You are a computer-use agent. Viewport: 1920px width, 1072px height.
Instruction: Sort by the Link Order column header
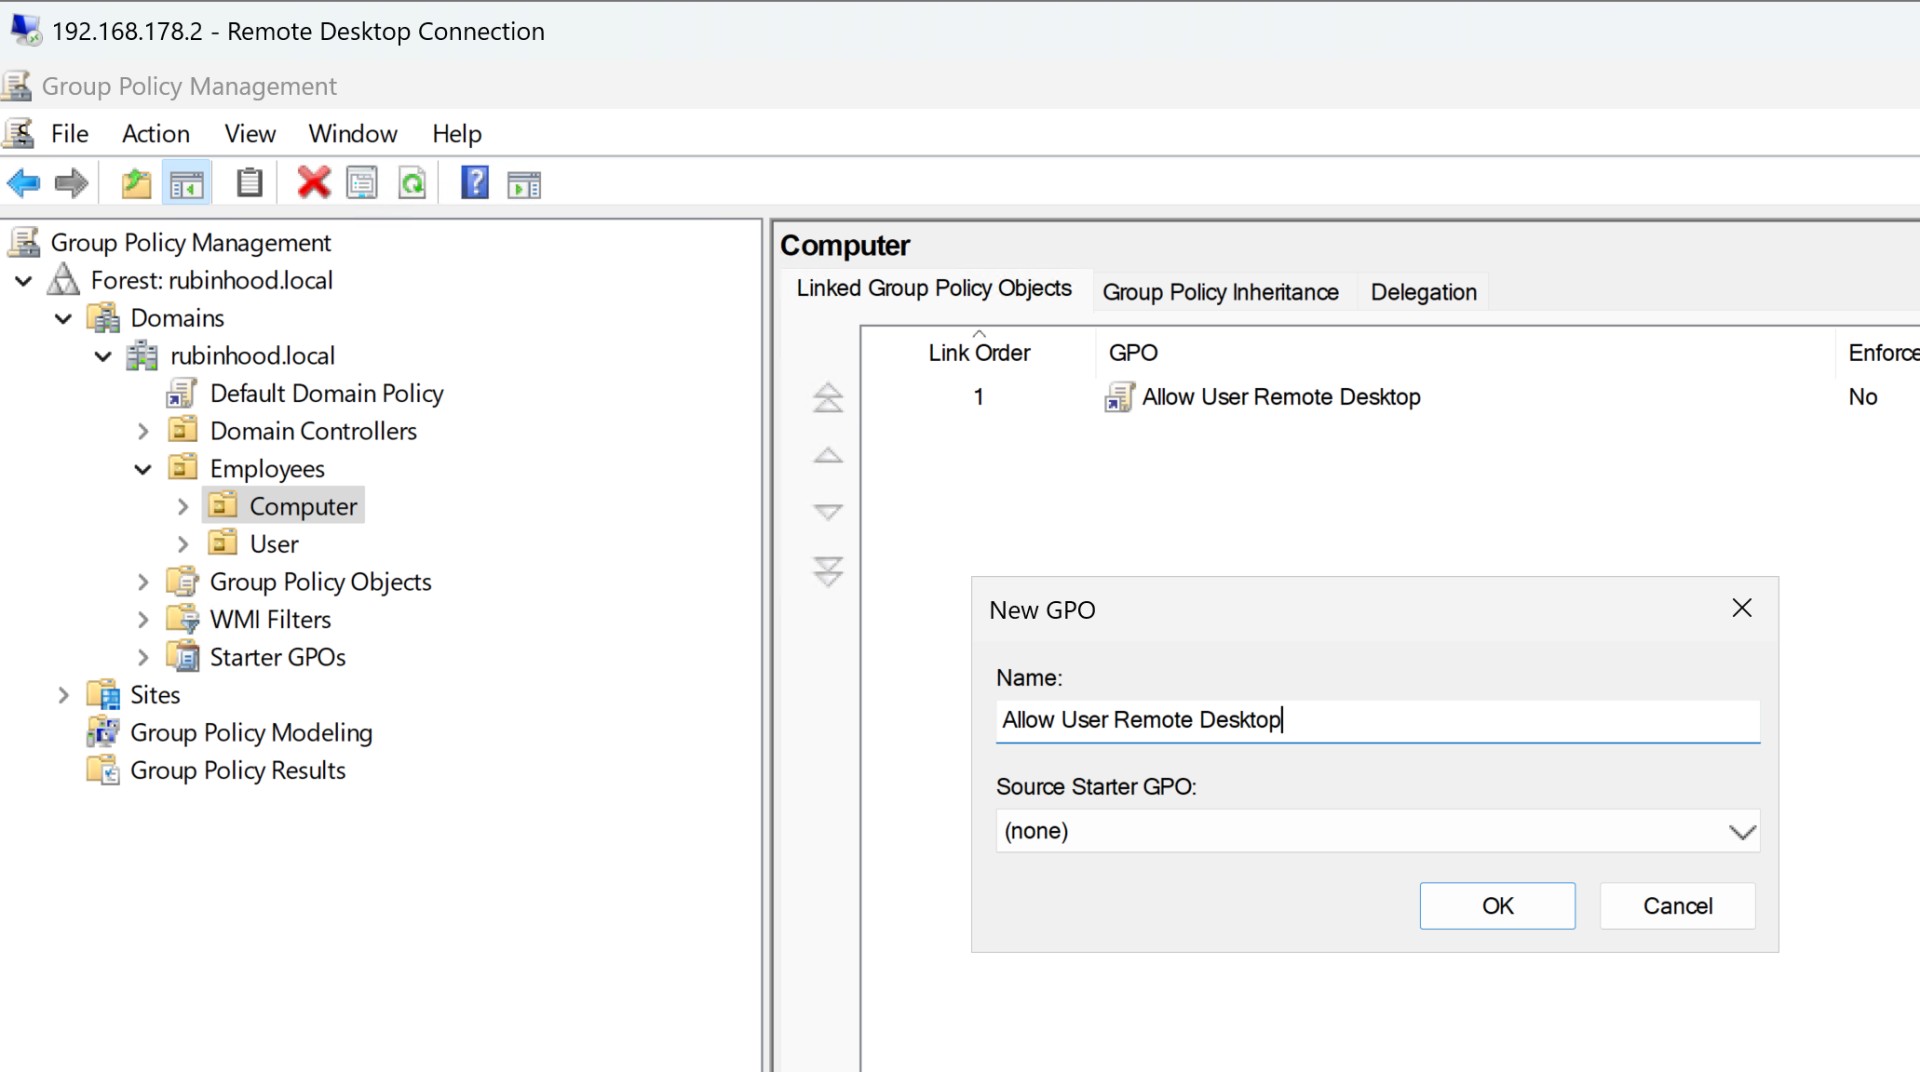point(978,352)
